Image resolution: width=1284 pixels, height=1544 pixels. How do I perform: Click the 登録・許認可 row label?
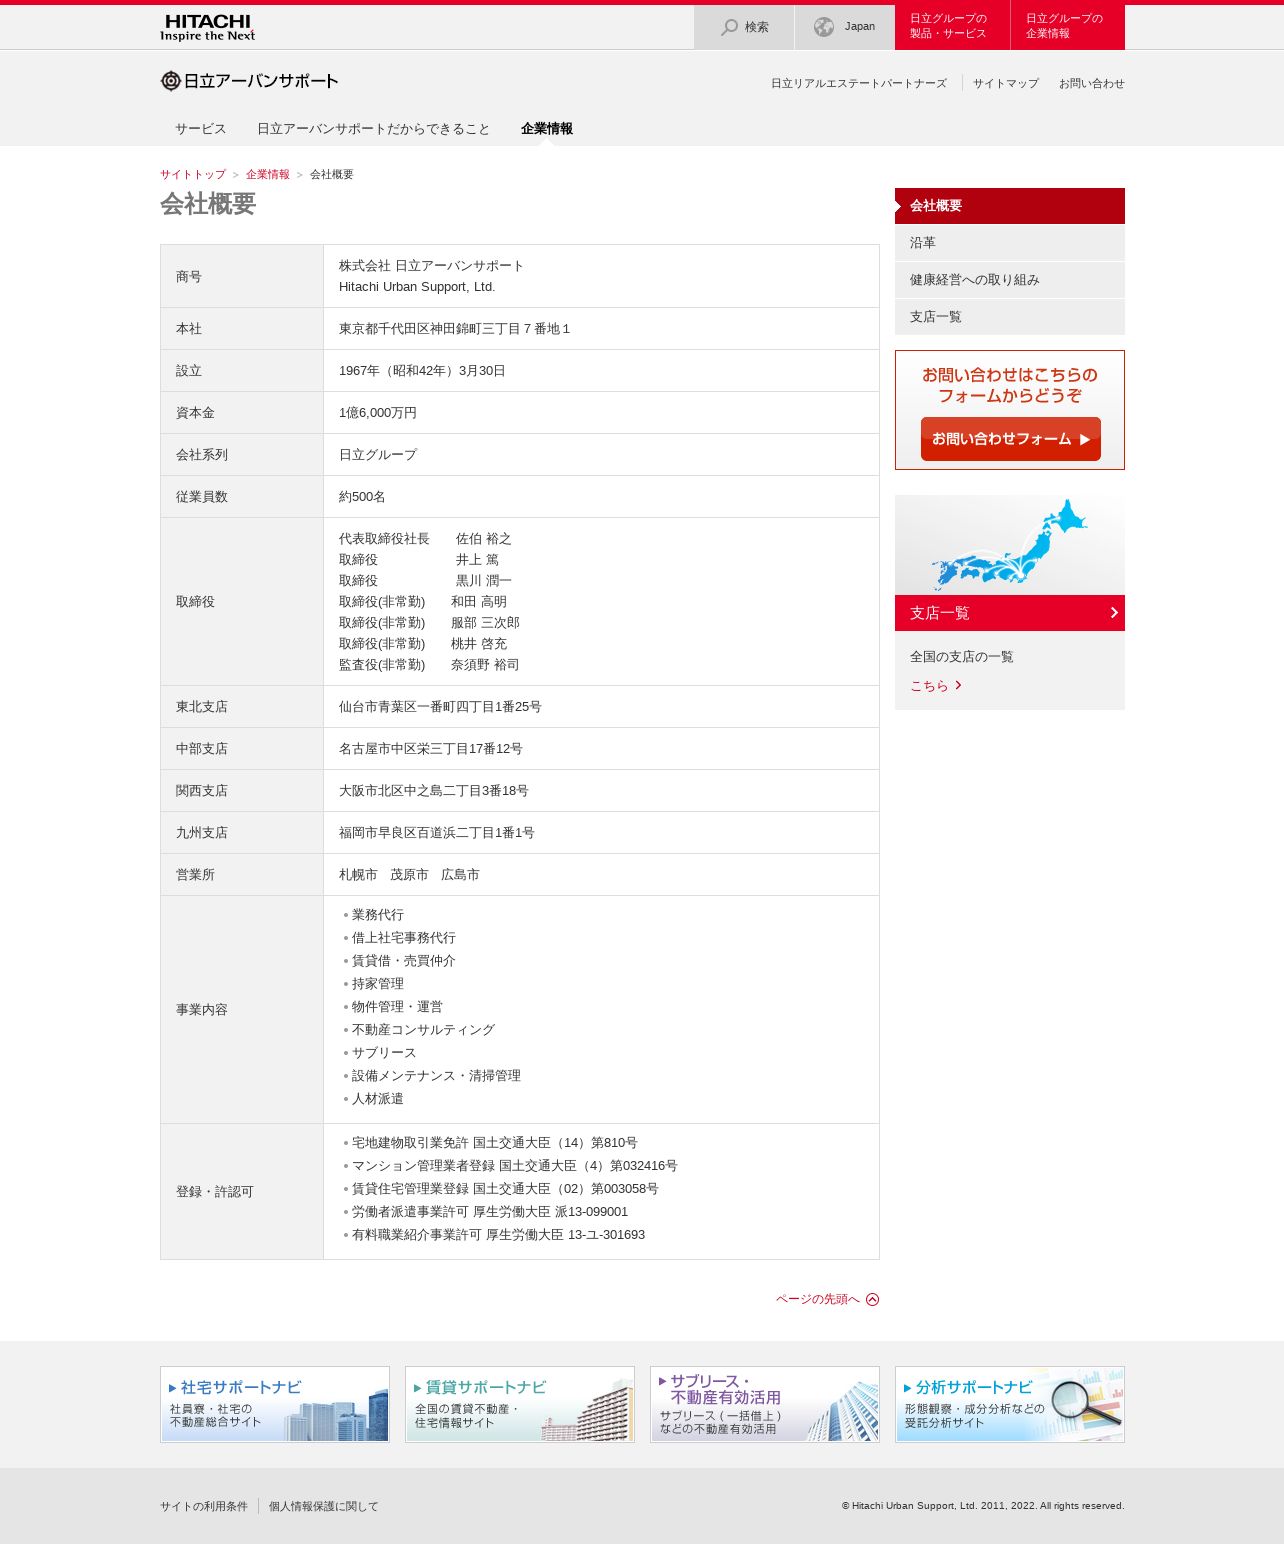point(215,1192)
